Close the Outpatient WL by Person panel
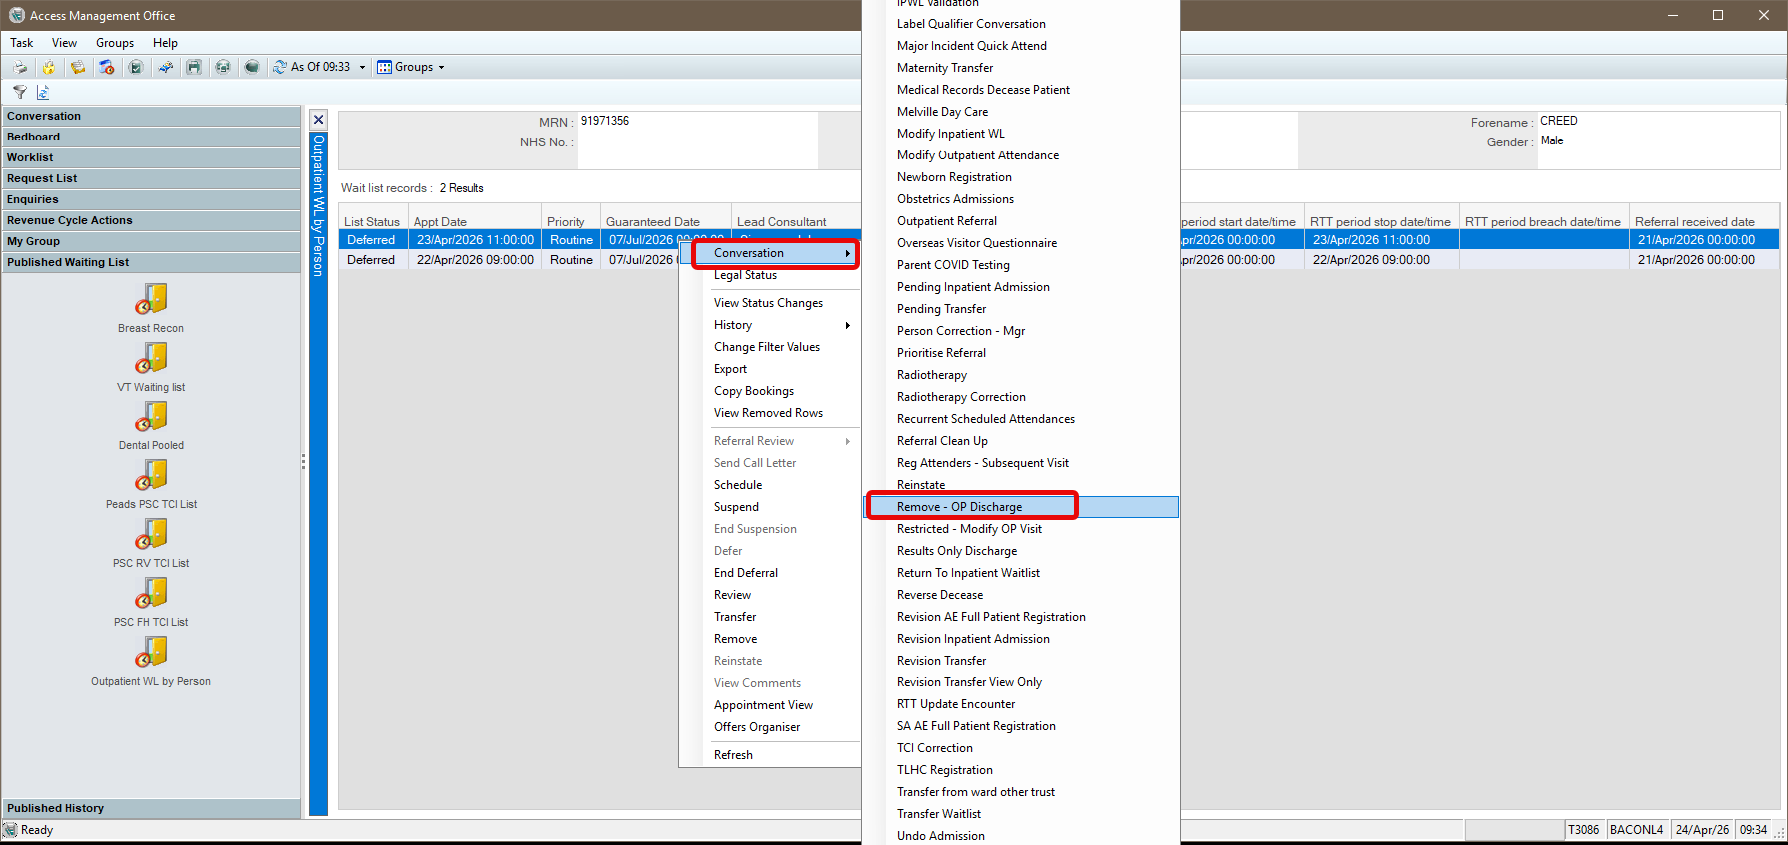The height and width of the screenshot is (845, 1788). [318, 120]
